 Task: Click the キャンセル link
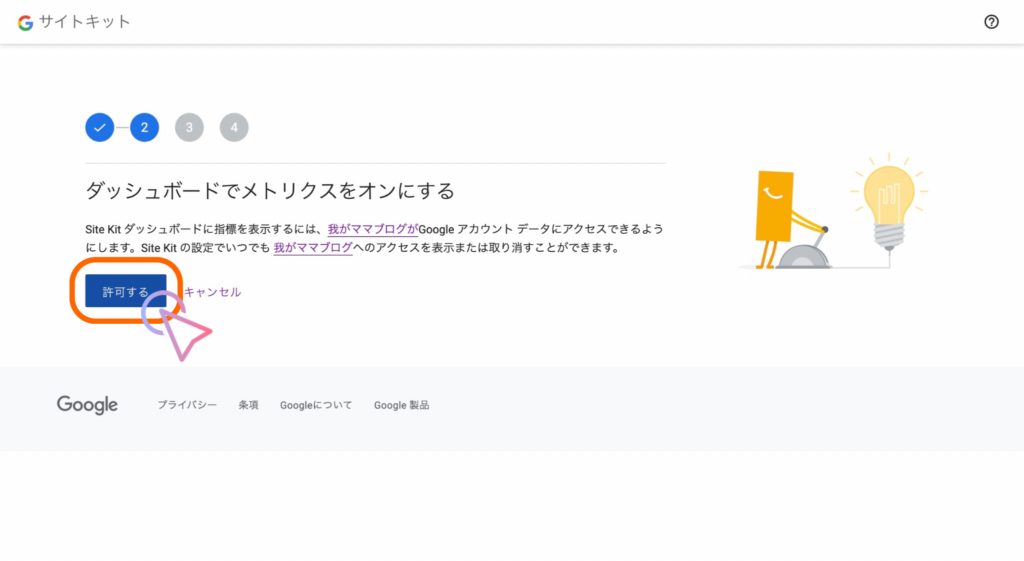pos(212,292)
